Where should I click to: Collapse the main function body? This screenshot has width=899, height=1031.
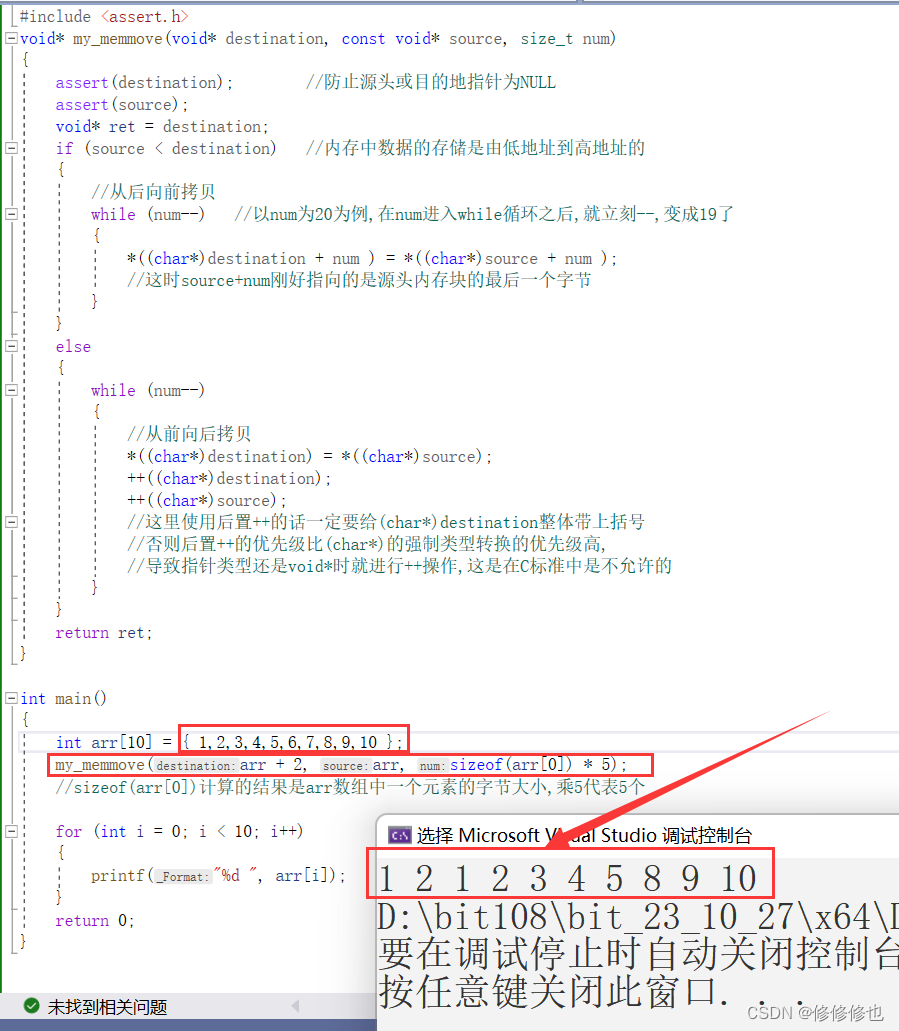10,698
